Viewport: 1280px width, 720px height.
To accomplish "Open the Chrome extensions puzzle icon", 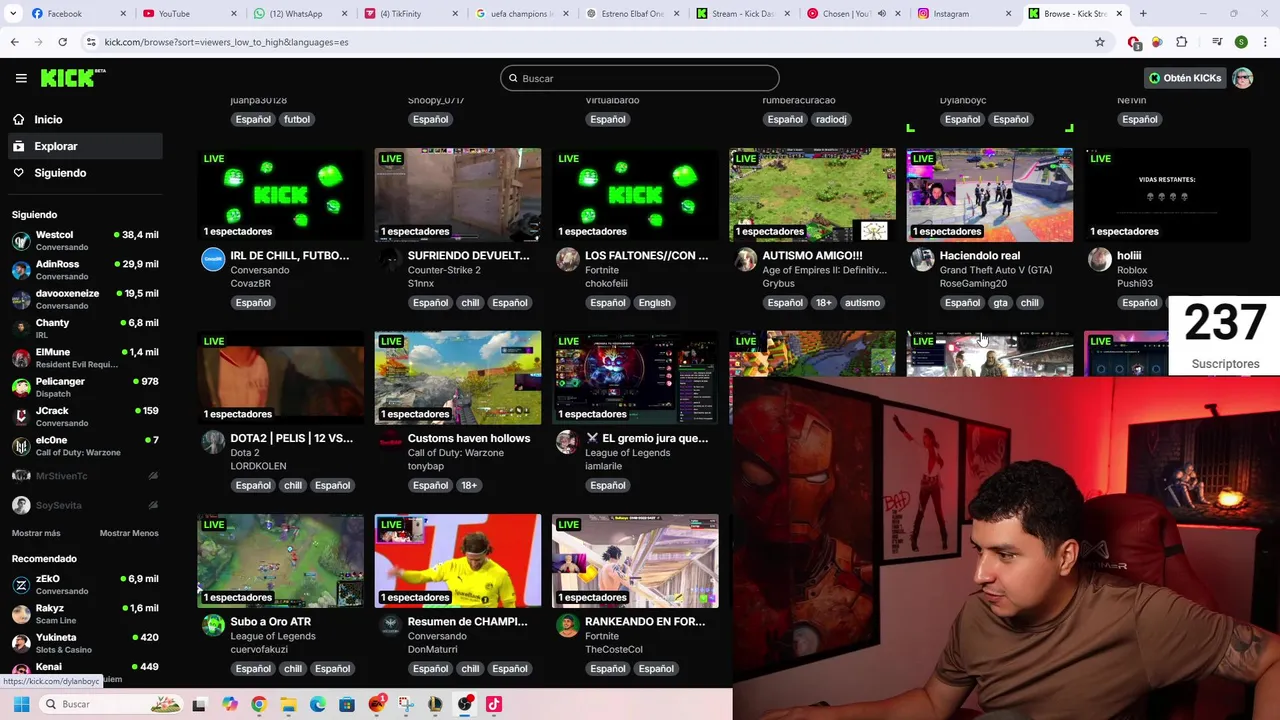I will click(1181, 42).
